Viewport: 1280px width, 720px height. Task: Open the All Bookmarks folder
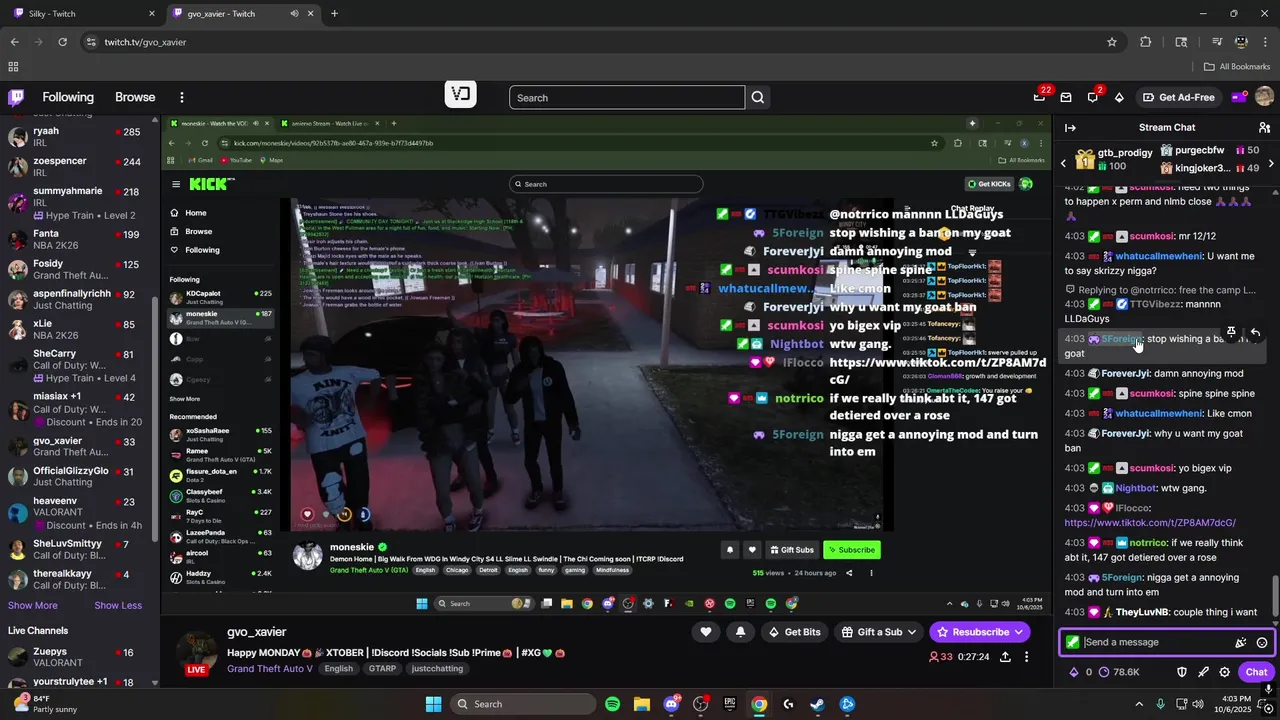(1237, 67)
